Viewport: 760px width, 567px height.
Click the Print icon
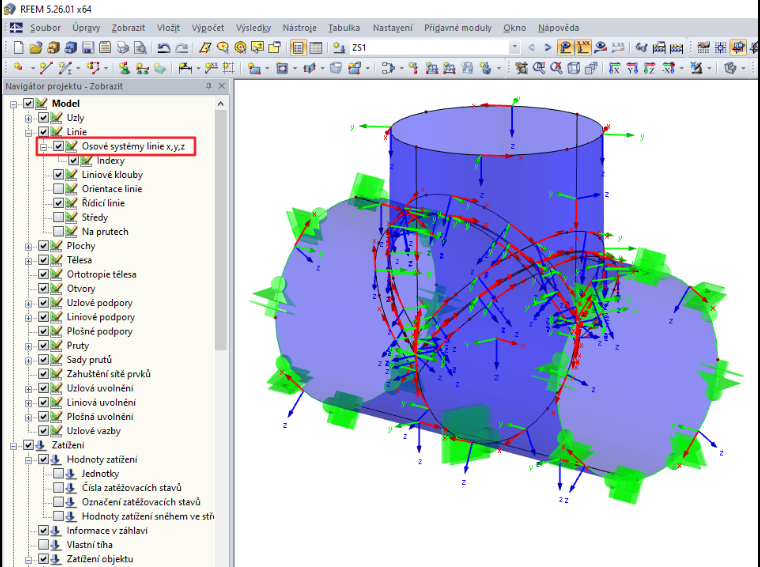(x=123, y=47)
